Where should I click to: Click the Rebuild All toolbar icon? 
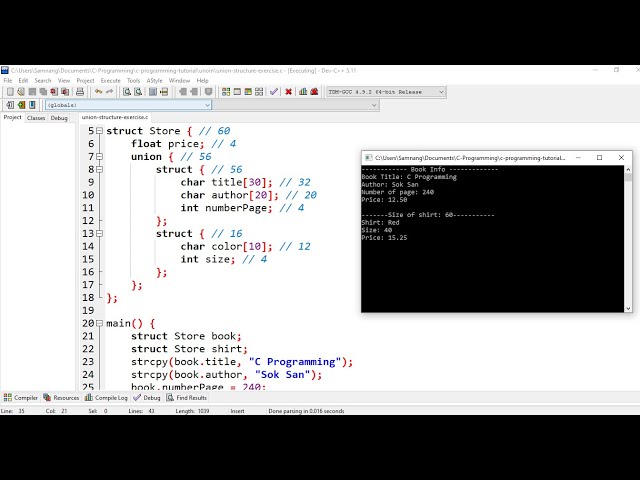(x=259, y=92)
